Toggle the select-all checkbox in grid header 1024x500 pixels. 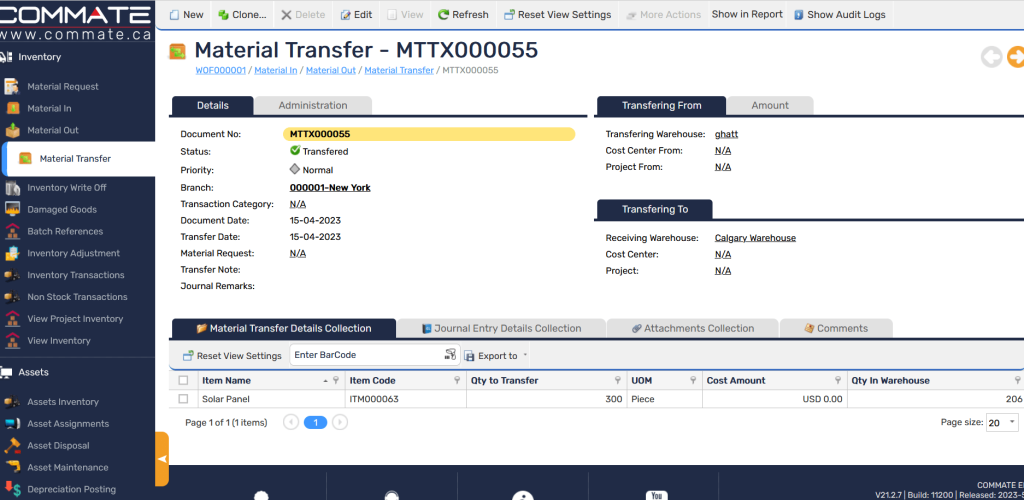point(184,380)
